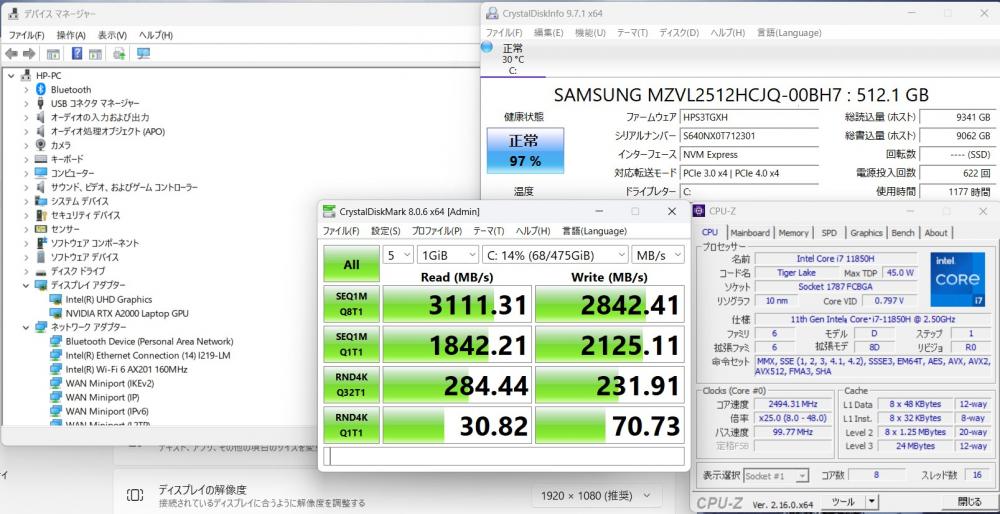Select the security devices category icon
This screenshot has height=514, width=1000.
41,215
